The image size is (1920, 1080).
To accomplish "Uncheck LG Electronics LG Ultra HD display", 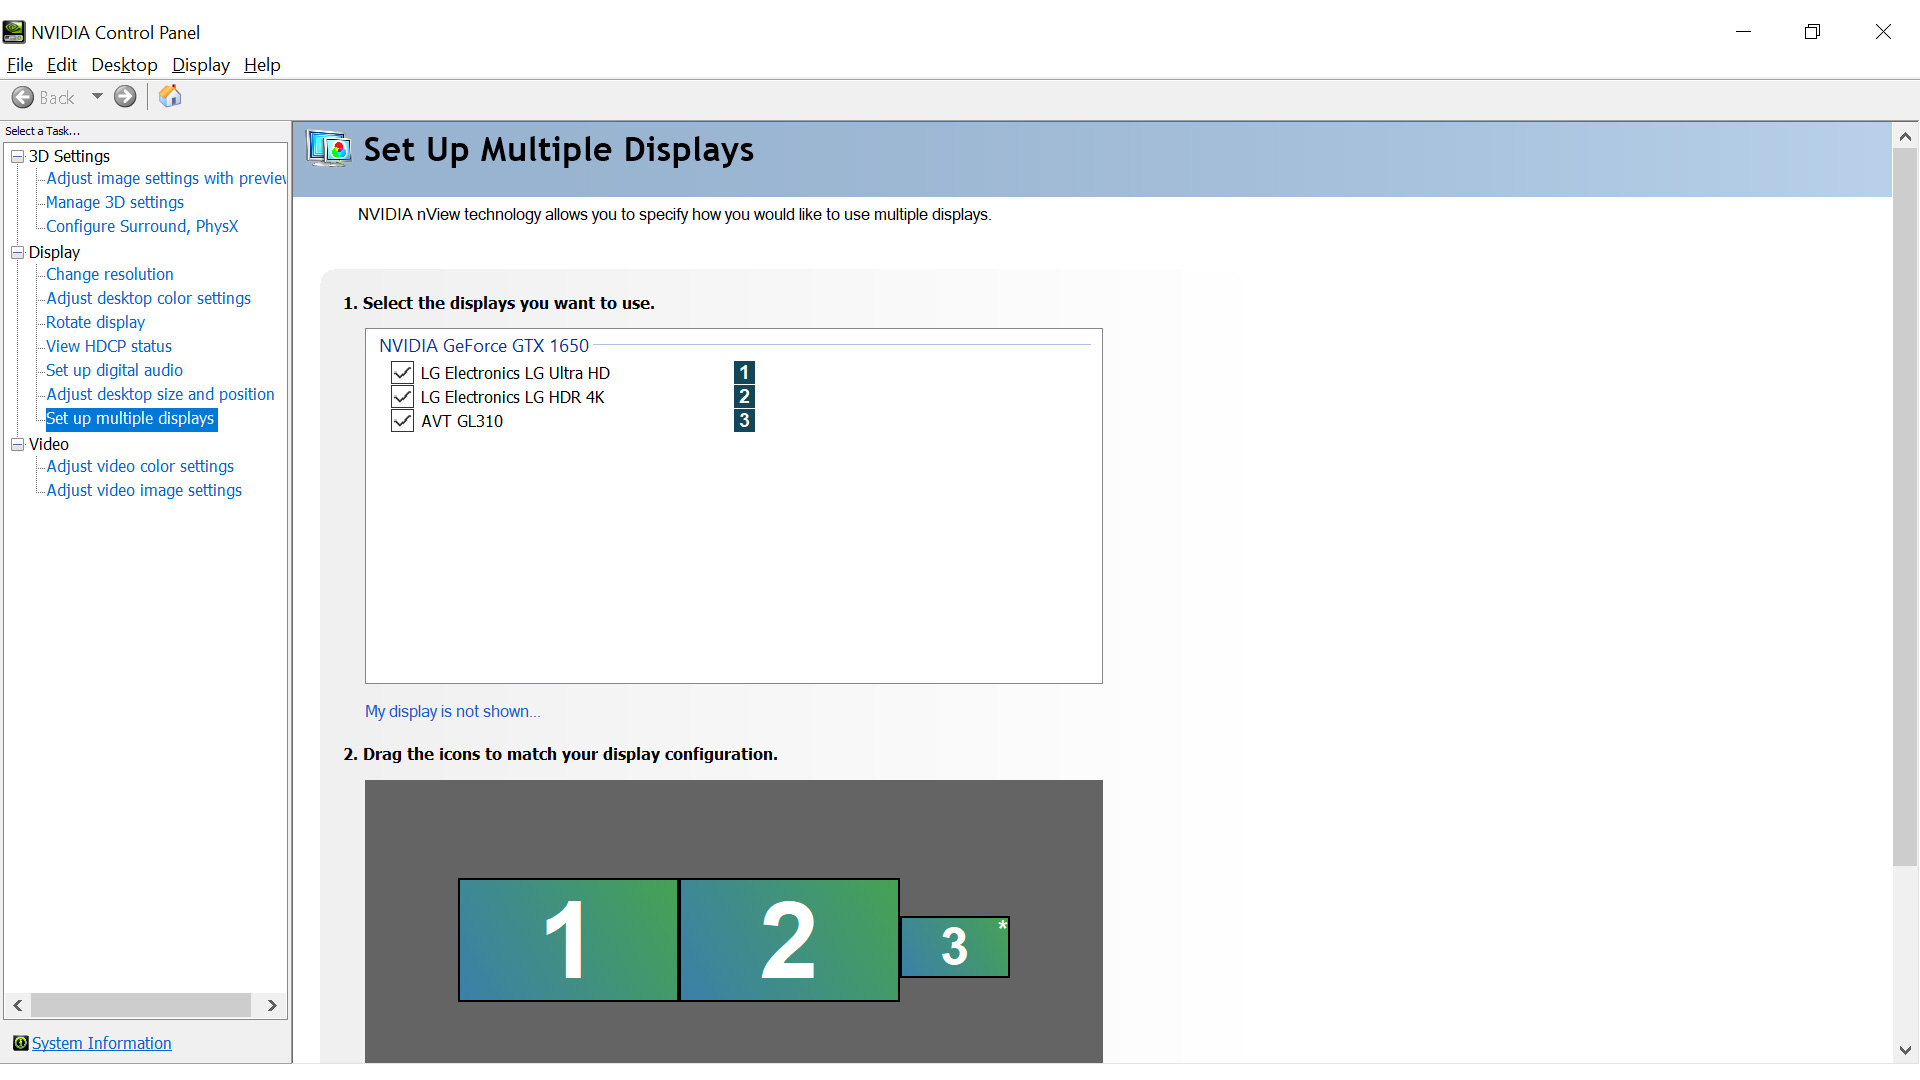I will 402,373.
